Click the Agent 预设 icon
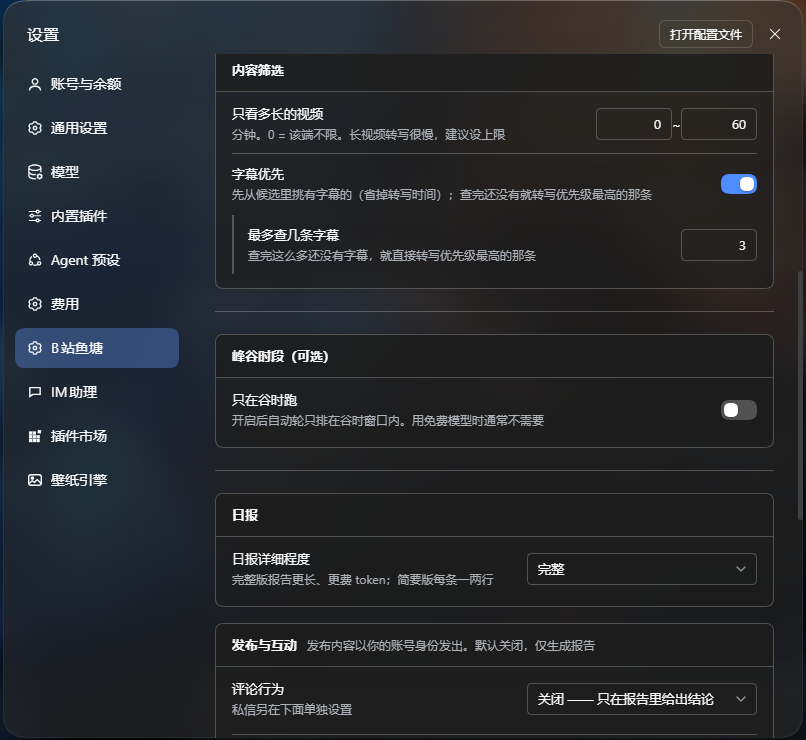806x740 pixels. [x=34, y=260]
